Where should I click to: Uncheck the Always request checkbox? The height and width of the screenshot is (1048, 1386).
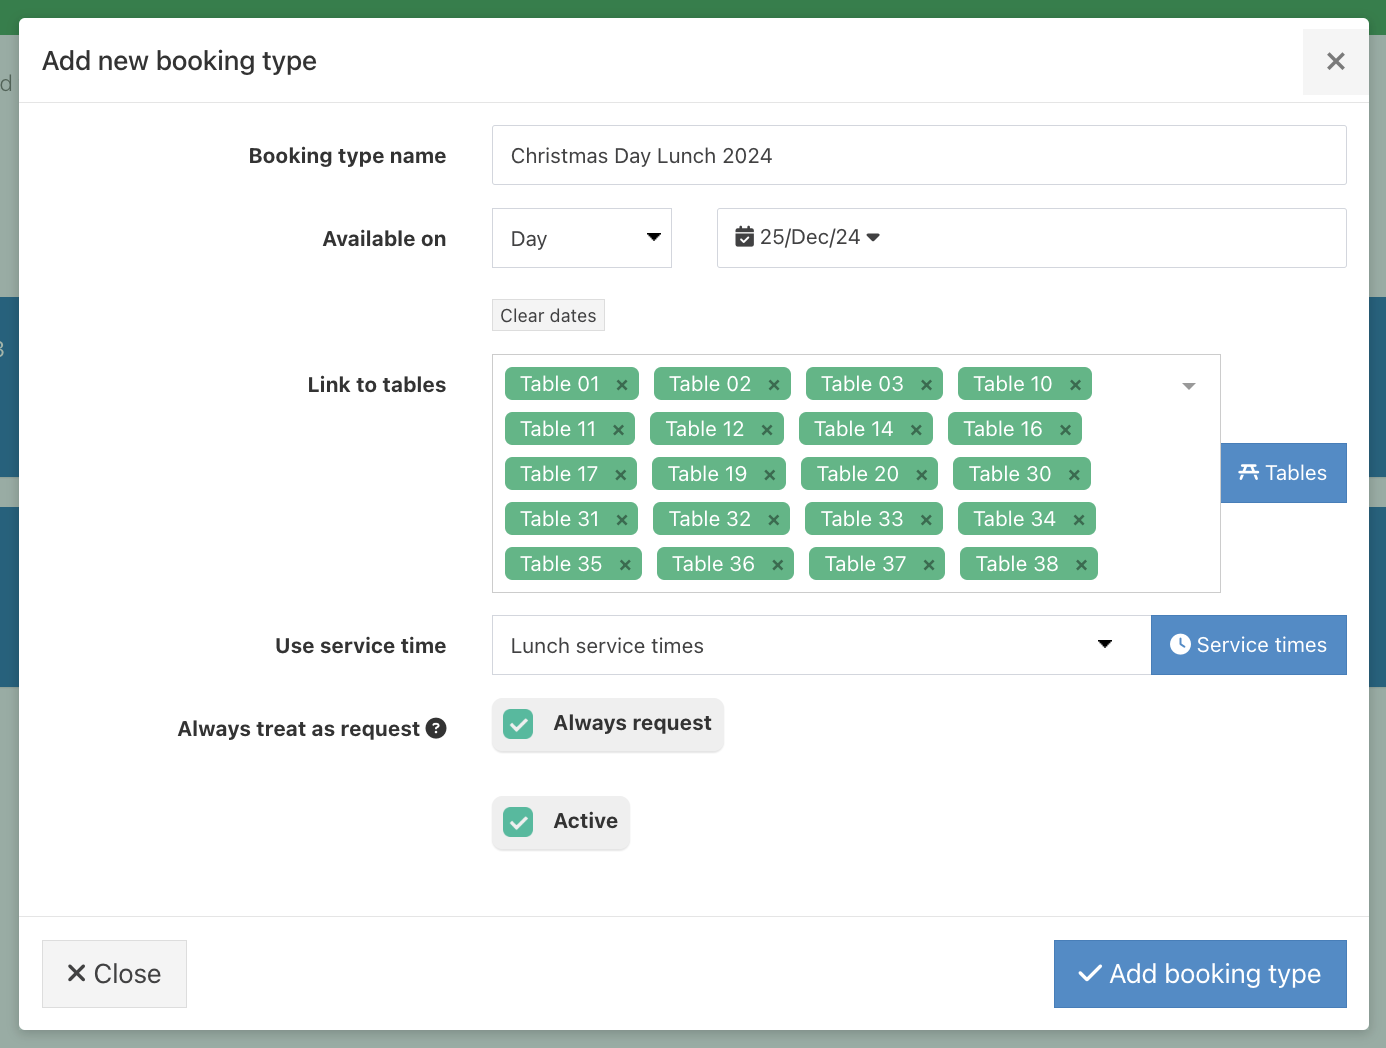tap(518, 723)
